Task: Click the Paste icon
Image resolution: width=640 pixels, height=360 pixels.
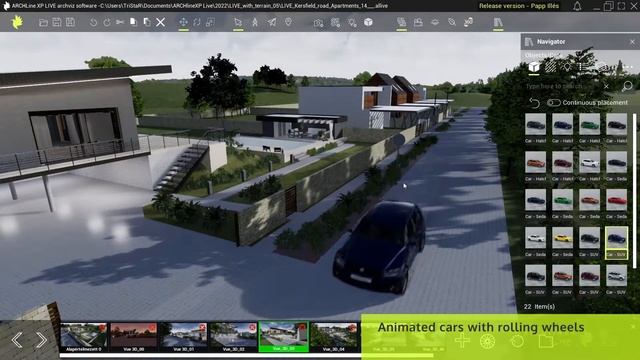Action: (147, 22)
